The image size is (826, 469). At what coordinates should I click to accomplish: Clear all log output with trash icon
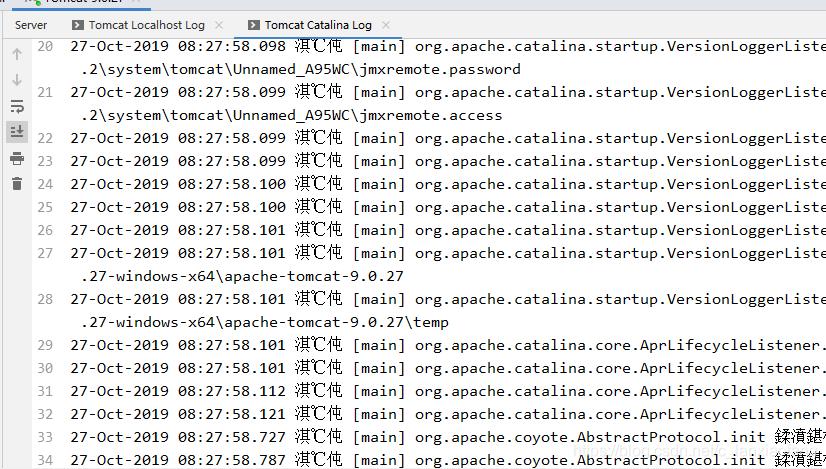[17, 183]
